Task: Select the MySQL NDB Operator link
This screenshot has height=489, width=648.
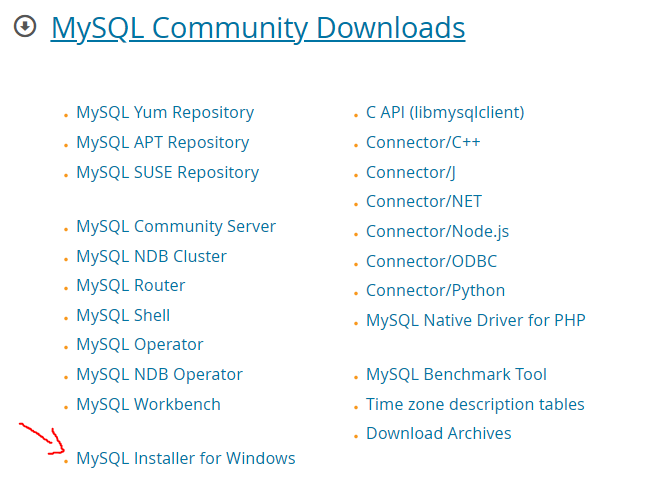Action: (159, 375)
